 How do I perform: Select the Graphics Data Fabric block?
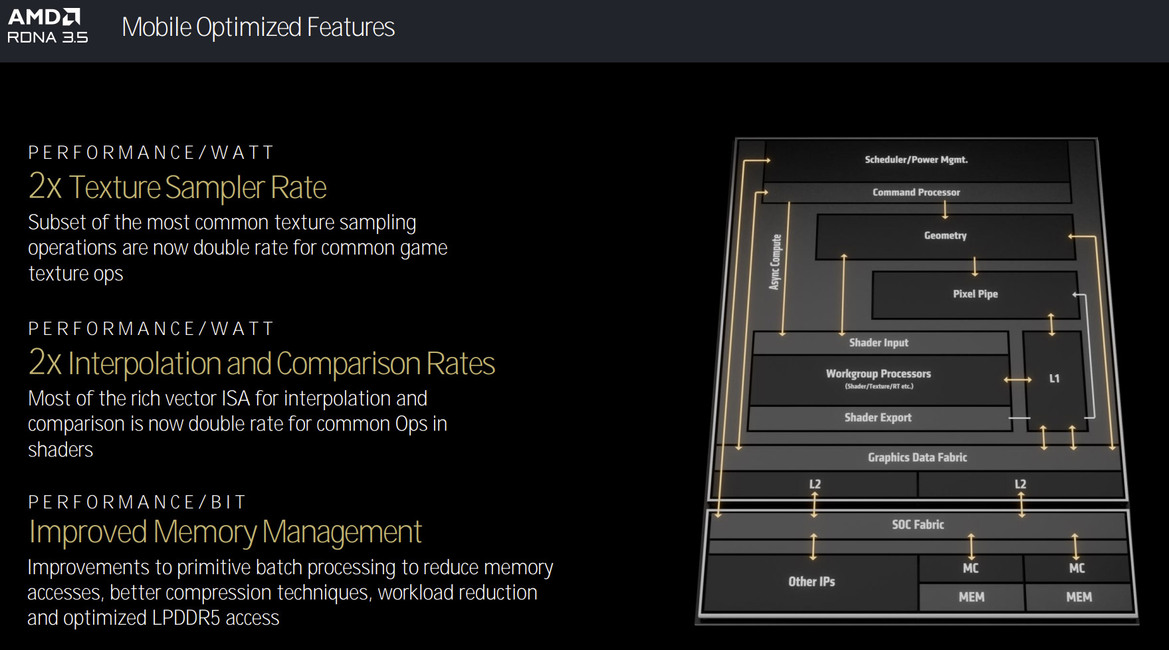917,458
